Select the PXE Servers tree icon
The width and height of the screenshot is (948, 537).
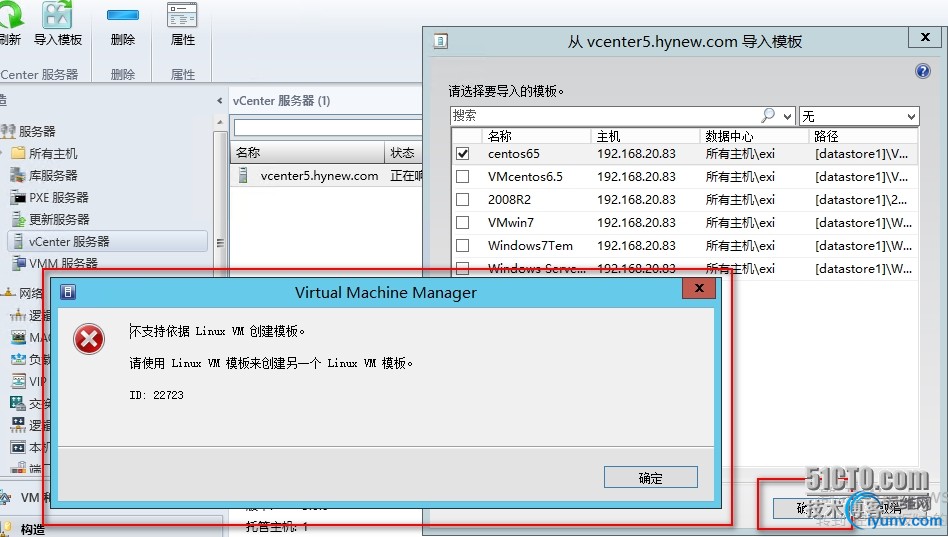[18, 197]
